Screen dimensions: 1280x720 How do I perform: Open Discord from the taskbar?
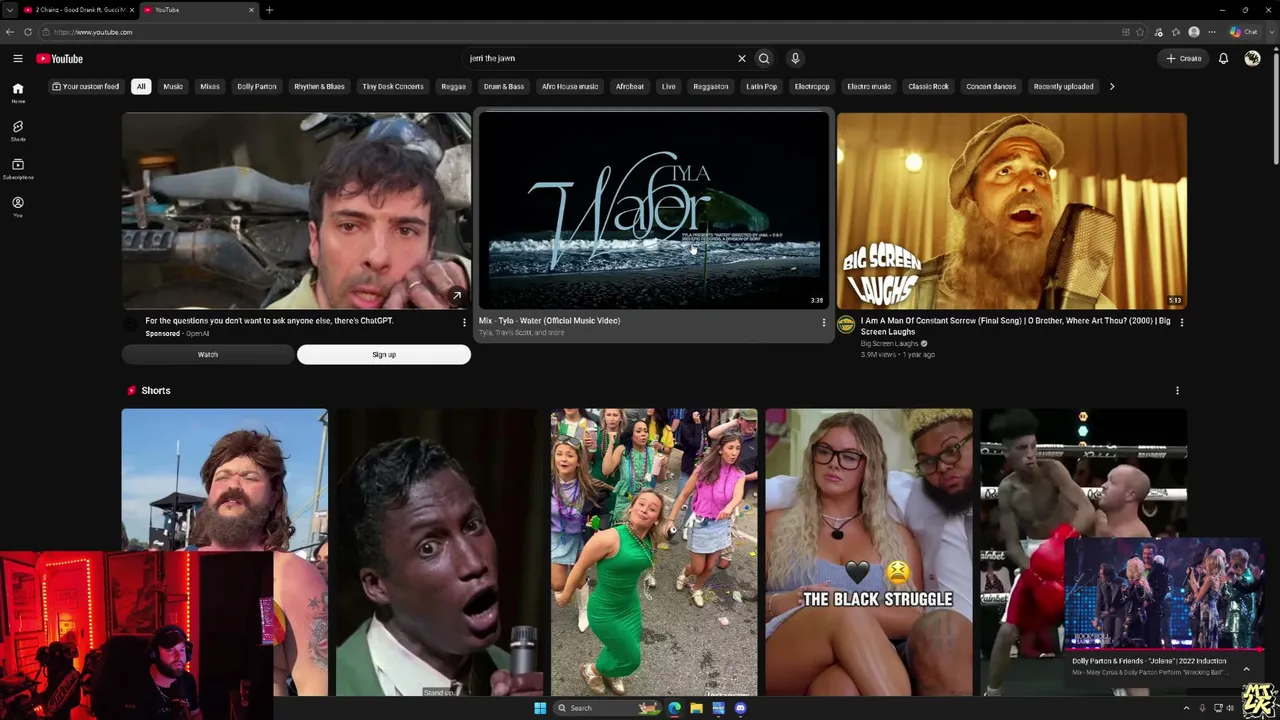click(740, 708)
